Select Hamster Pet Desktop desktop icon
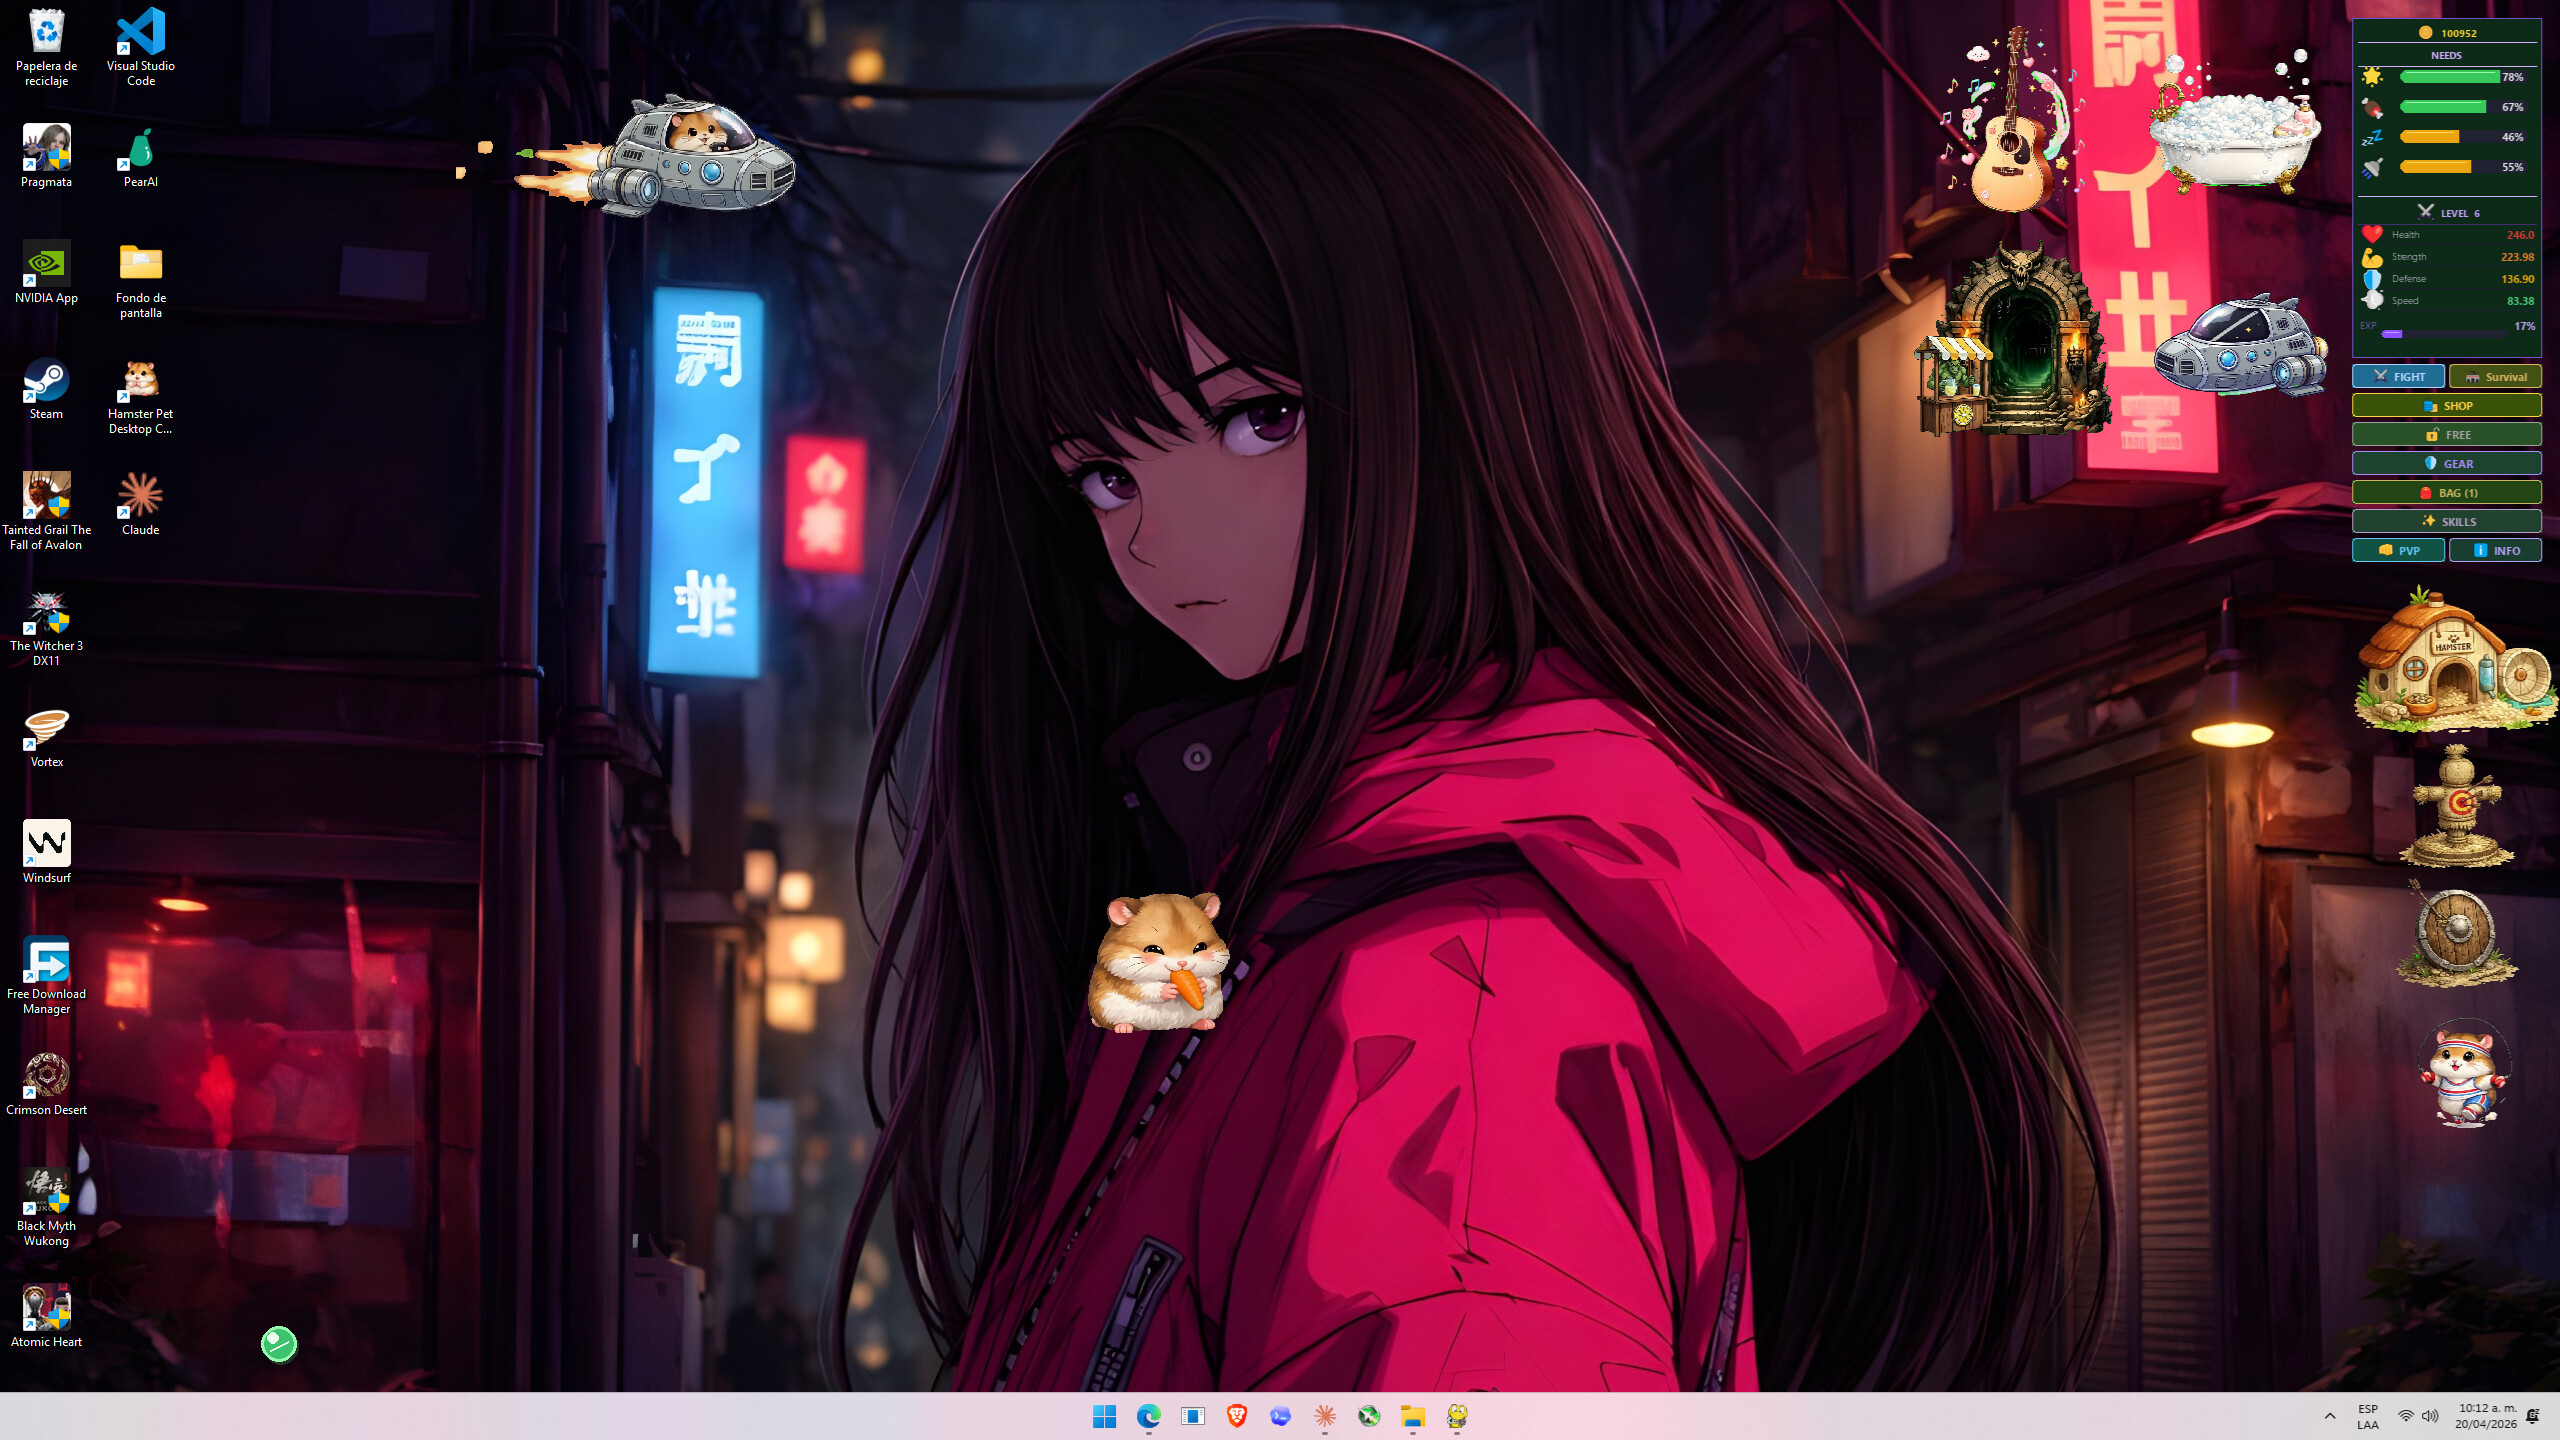 click(x=141, y=398)
